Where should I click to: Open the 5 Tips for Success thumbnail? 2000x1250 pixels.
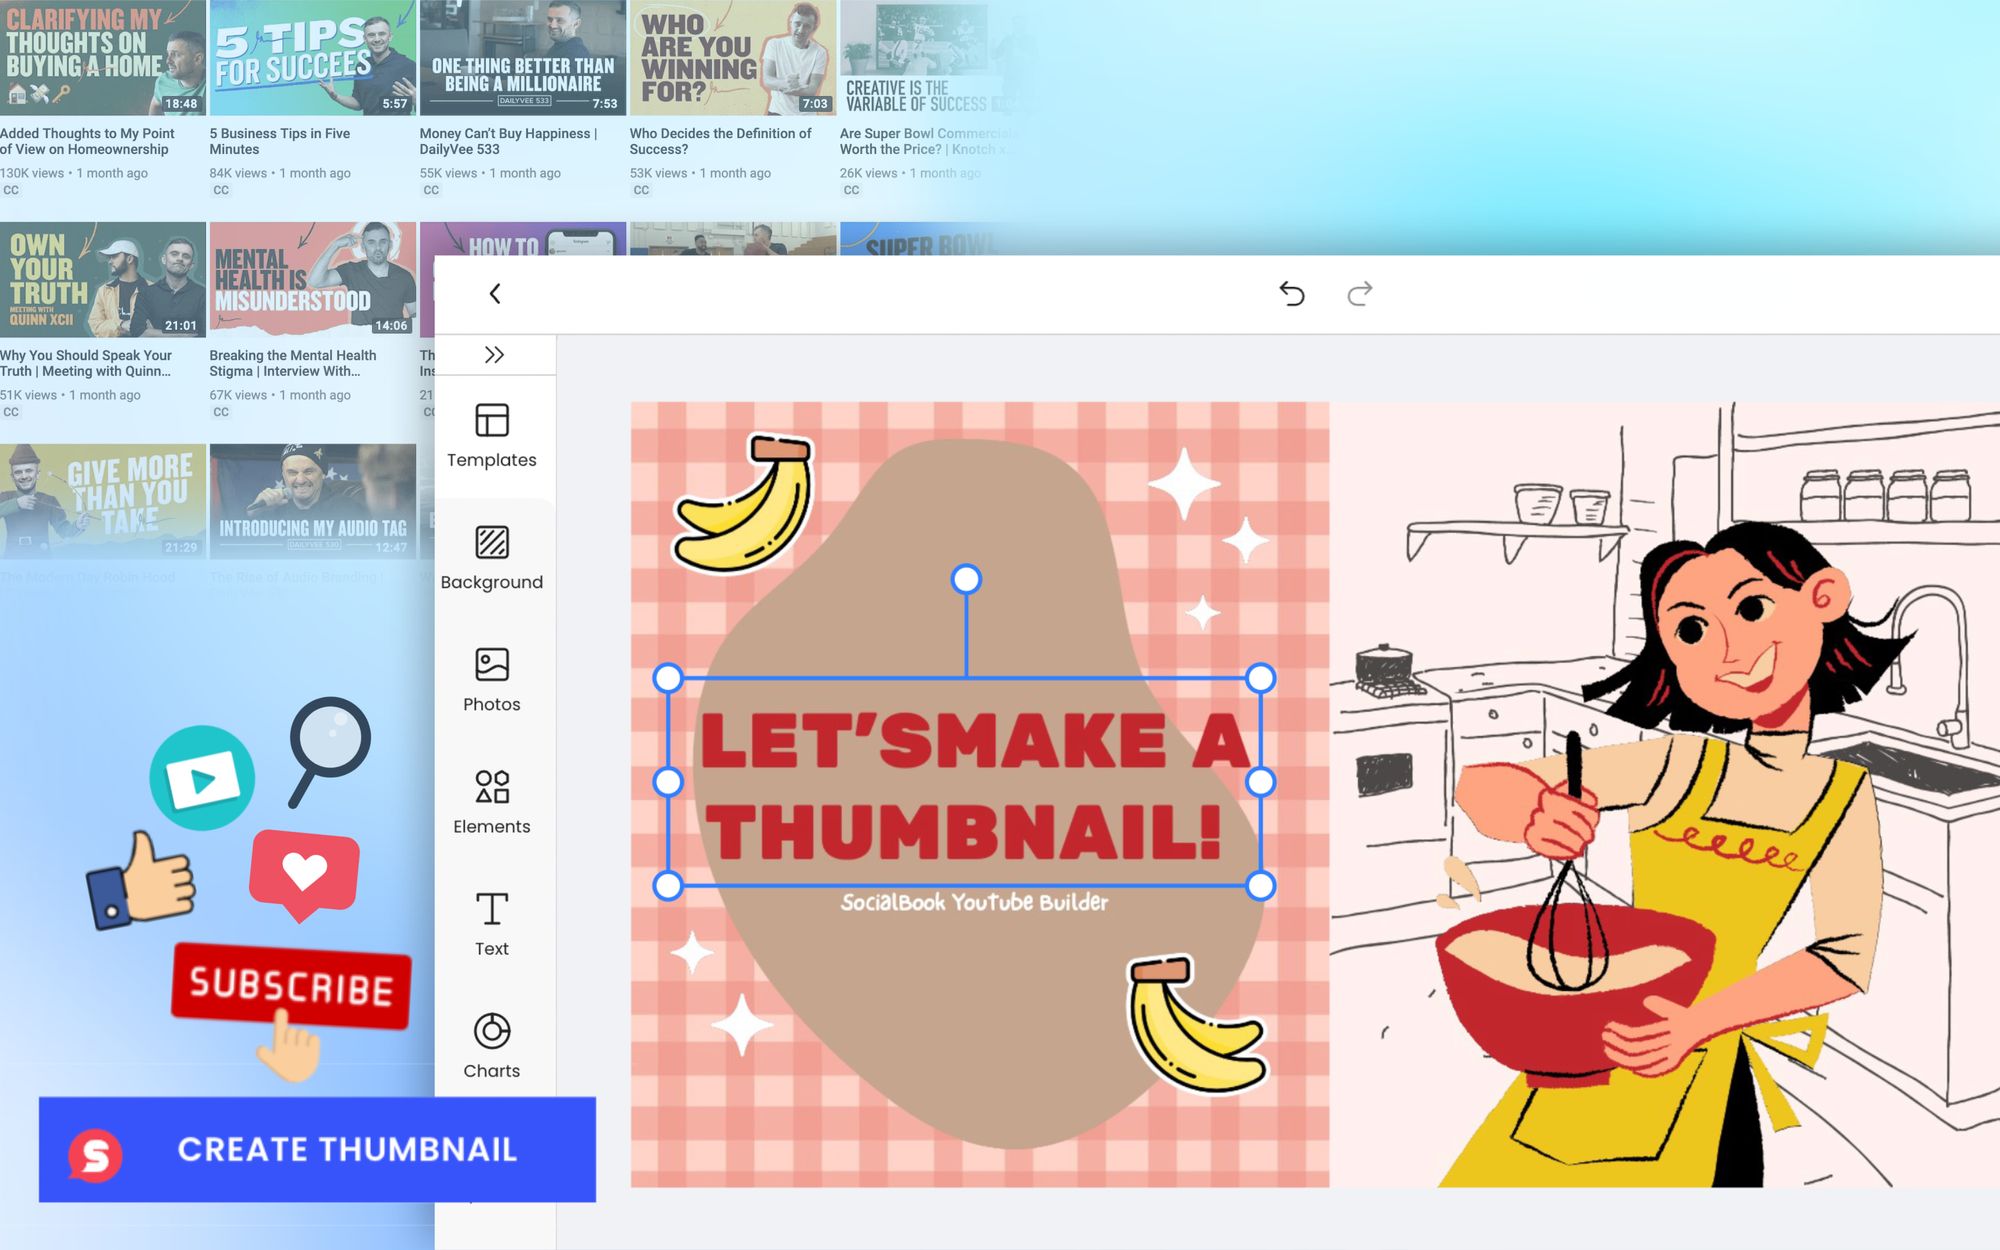pyautogui.click(x=313, y=57)
